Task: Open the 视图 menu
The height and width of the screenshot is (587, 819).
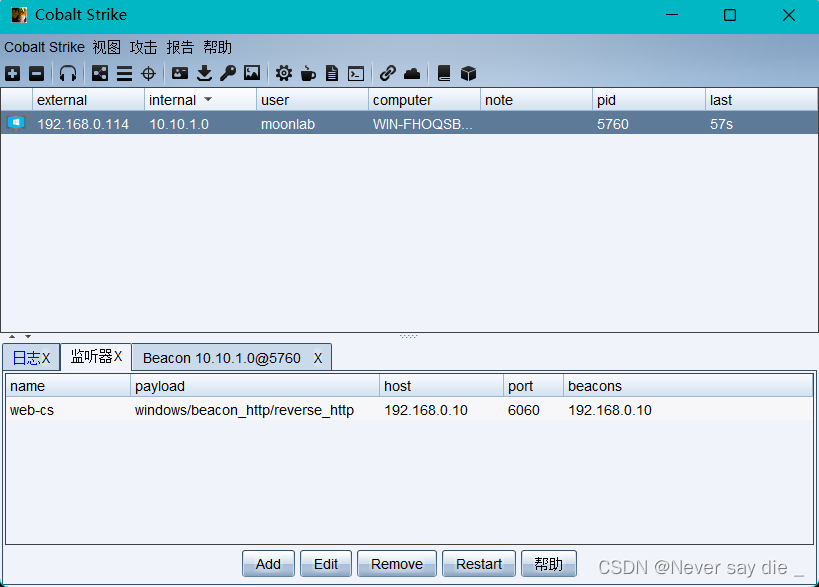Action: coord(107,48)
